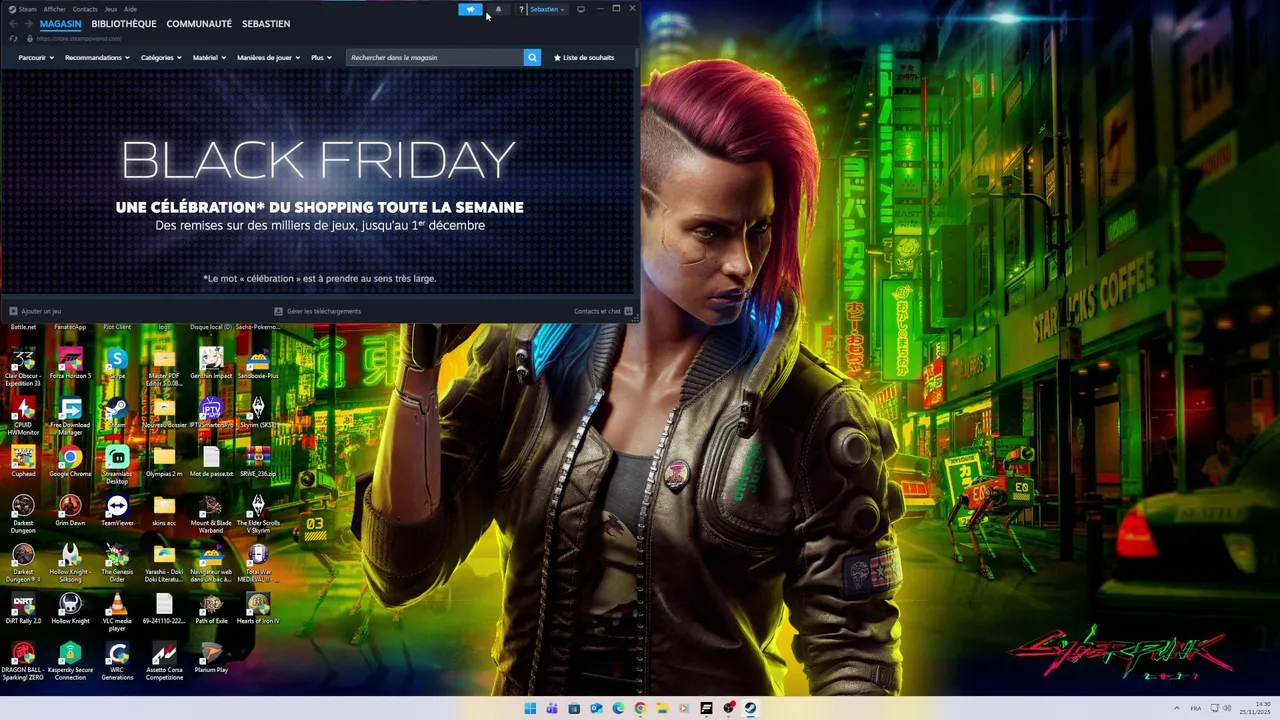This screenshot has width=1280, height=720.
Task: Open the Forza Horizon 5 desktop icon
Action: tap(70, 363)
